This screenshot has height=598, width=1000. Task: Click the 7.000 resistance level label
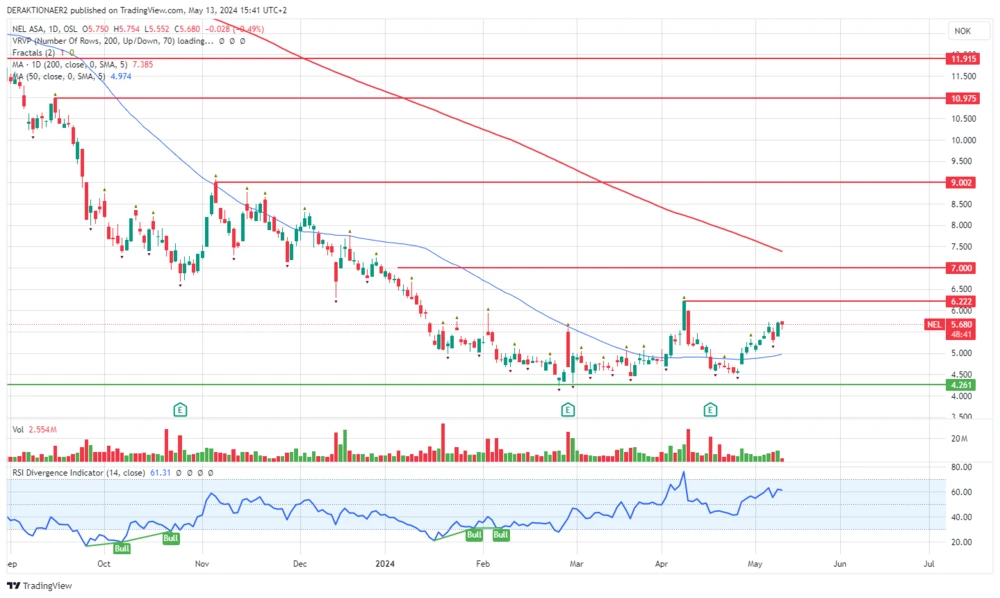point(964,268)
